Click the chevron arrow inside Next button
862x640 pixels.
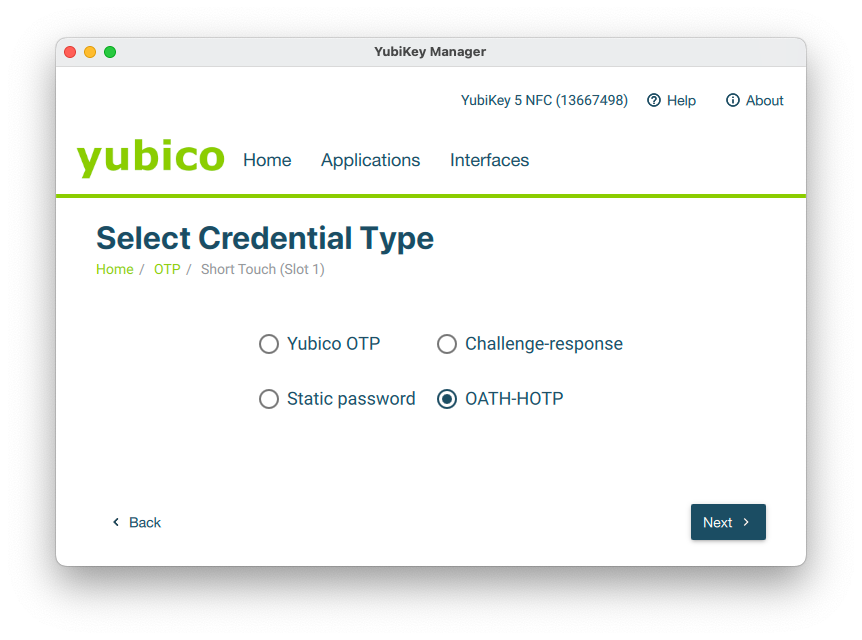click(x=745, y=522)
